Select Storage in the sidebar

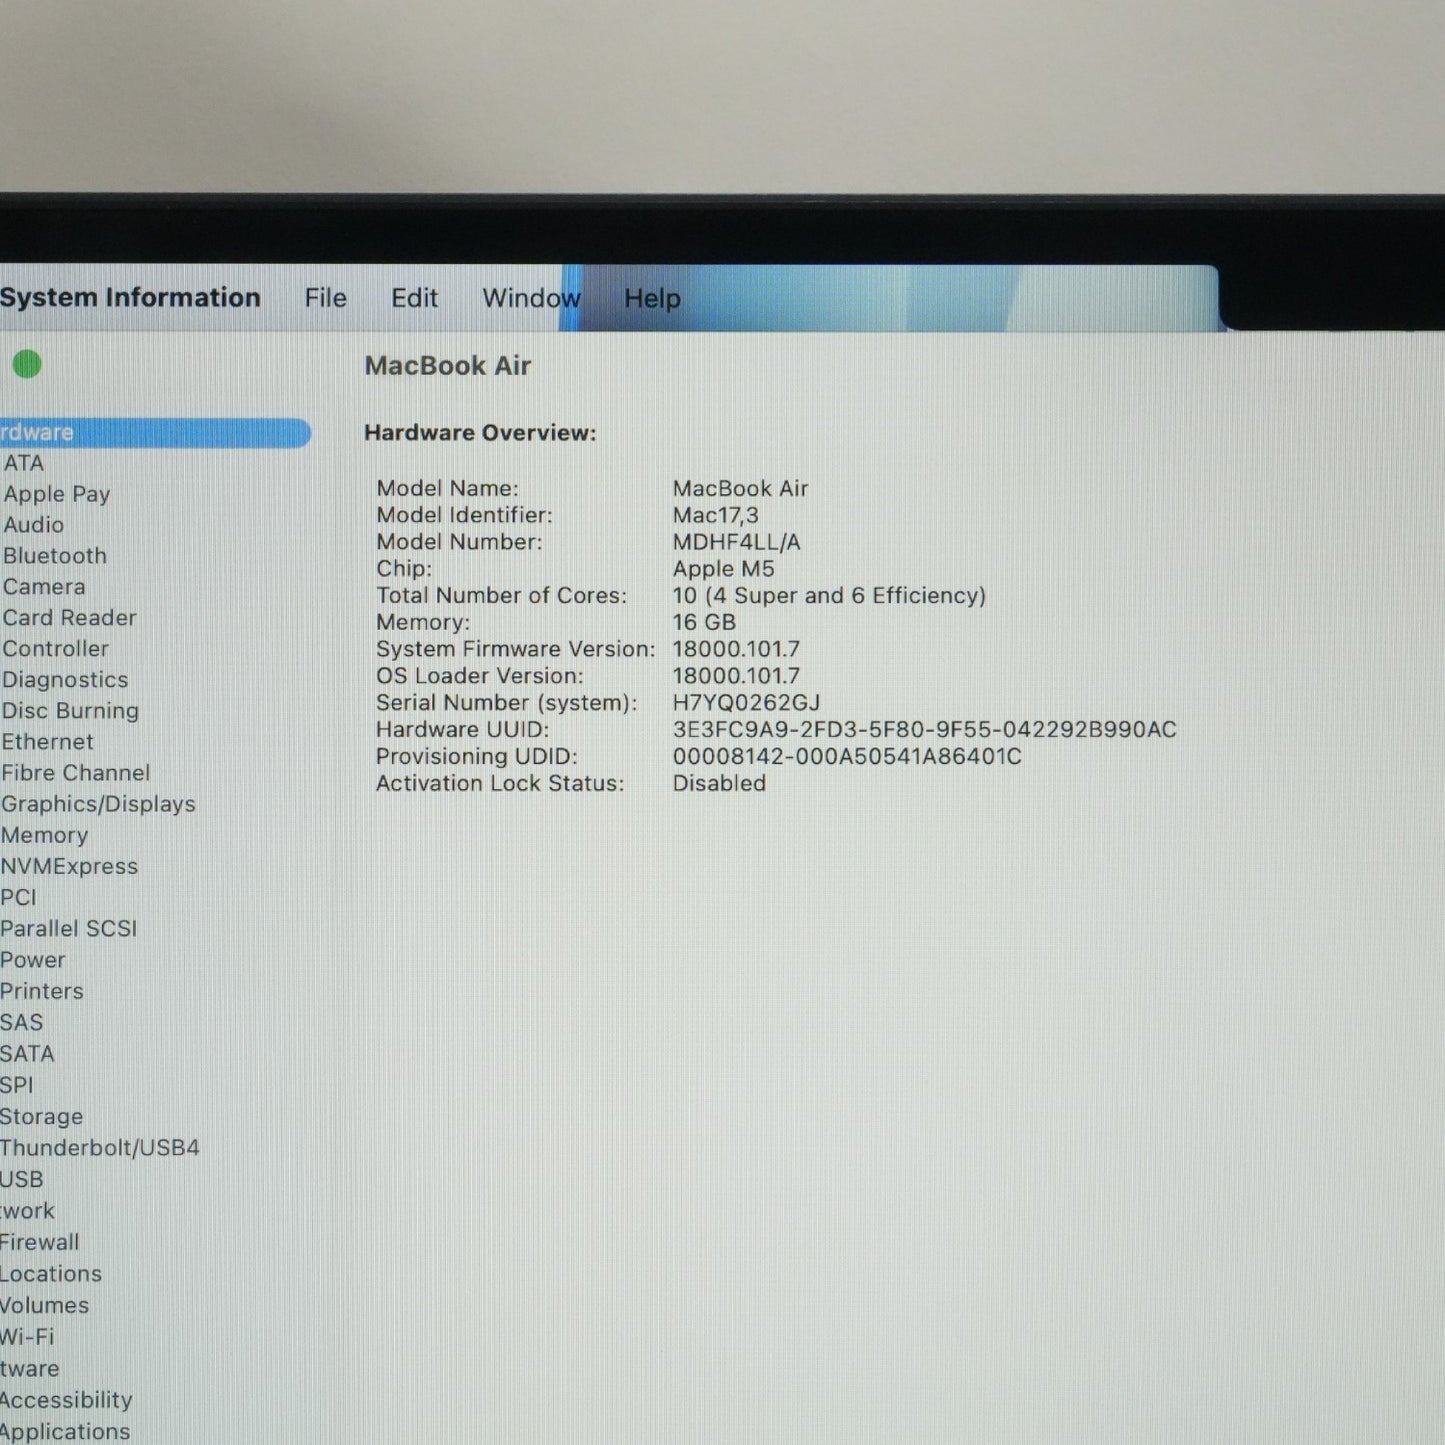click(x=42, y=1116)
